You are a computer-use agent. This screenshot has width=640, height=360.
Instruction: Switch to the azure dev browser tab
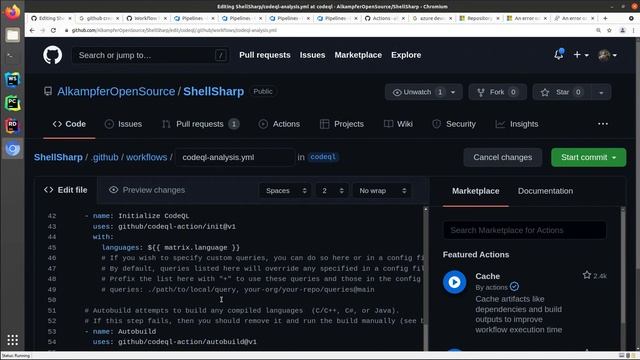pyautogui.click(x=431, y=18)
